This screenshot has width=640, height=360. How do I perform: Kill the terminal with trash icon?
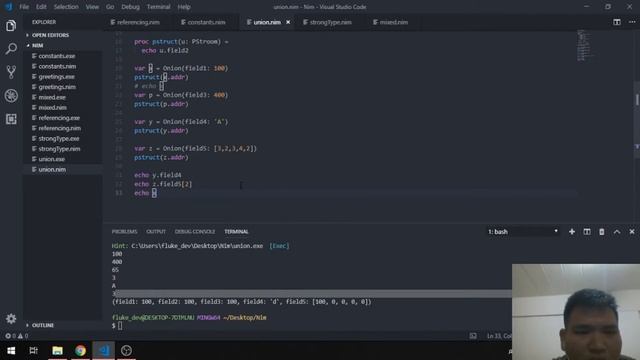coord(602,231)
